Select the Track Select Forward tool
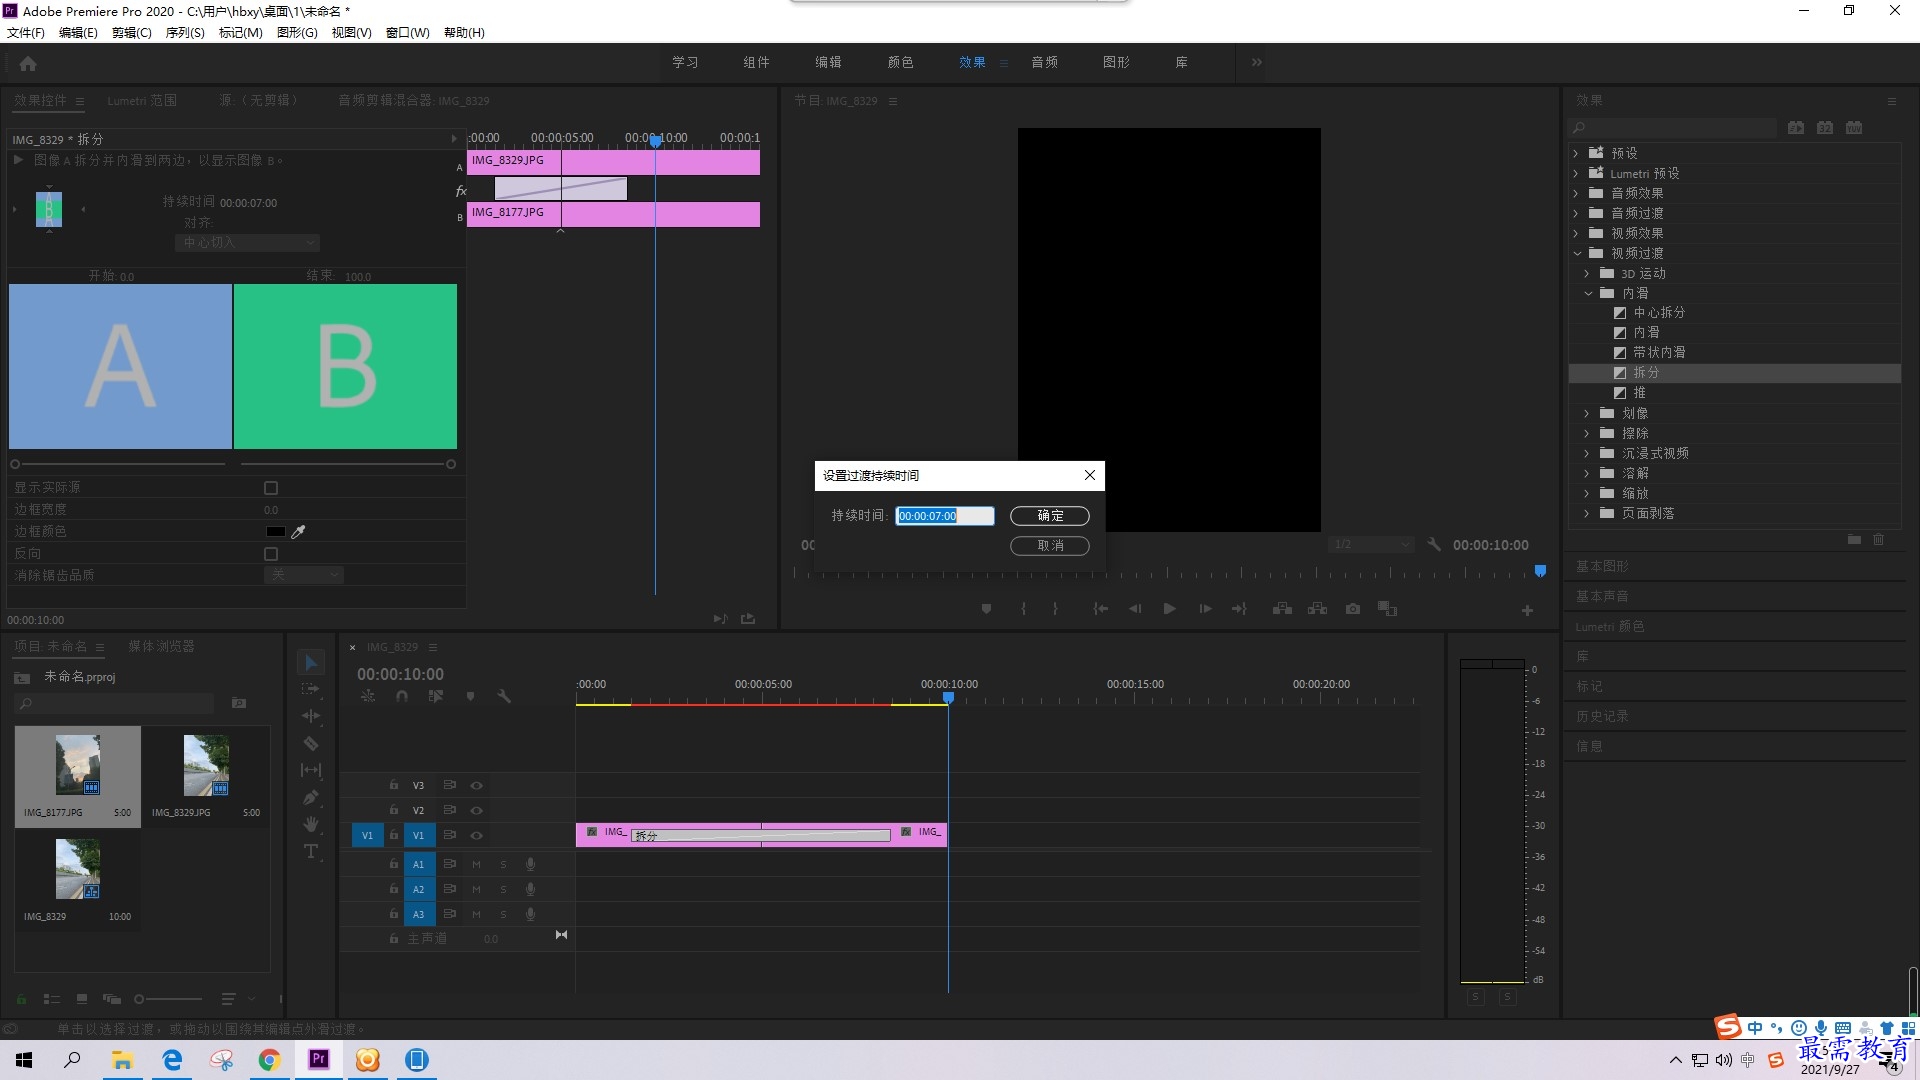Screen dimensions: 1920x1080 point(311,689)
